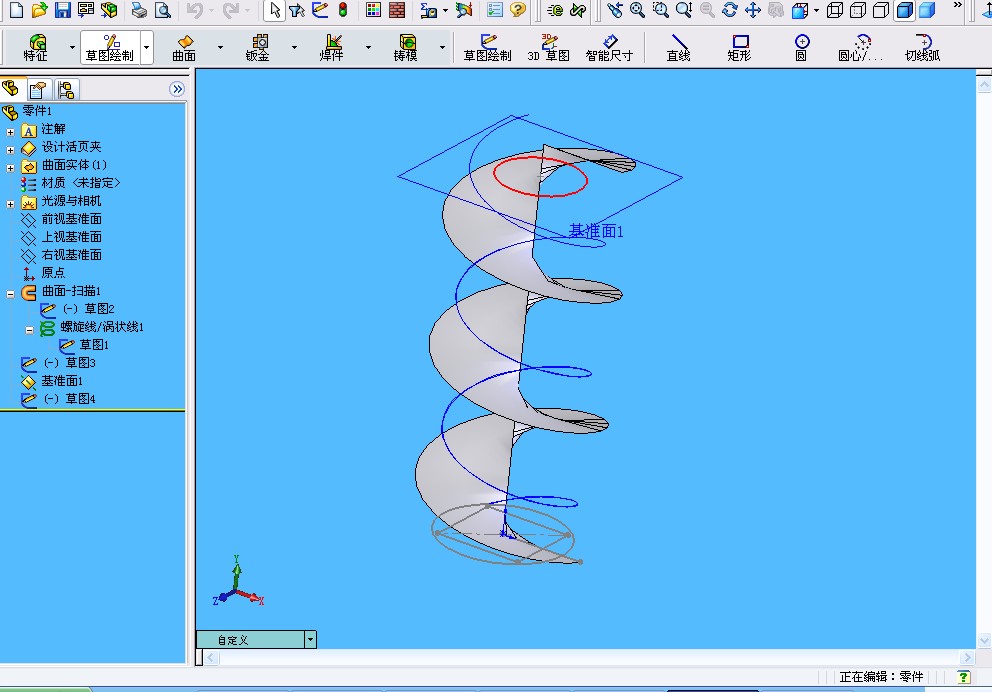The width and height of the screenshot is (992, 692).
Task: Select the rotate view tool
Action: pyautogui.click(x=729, y=9)
